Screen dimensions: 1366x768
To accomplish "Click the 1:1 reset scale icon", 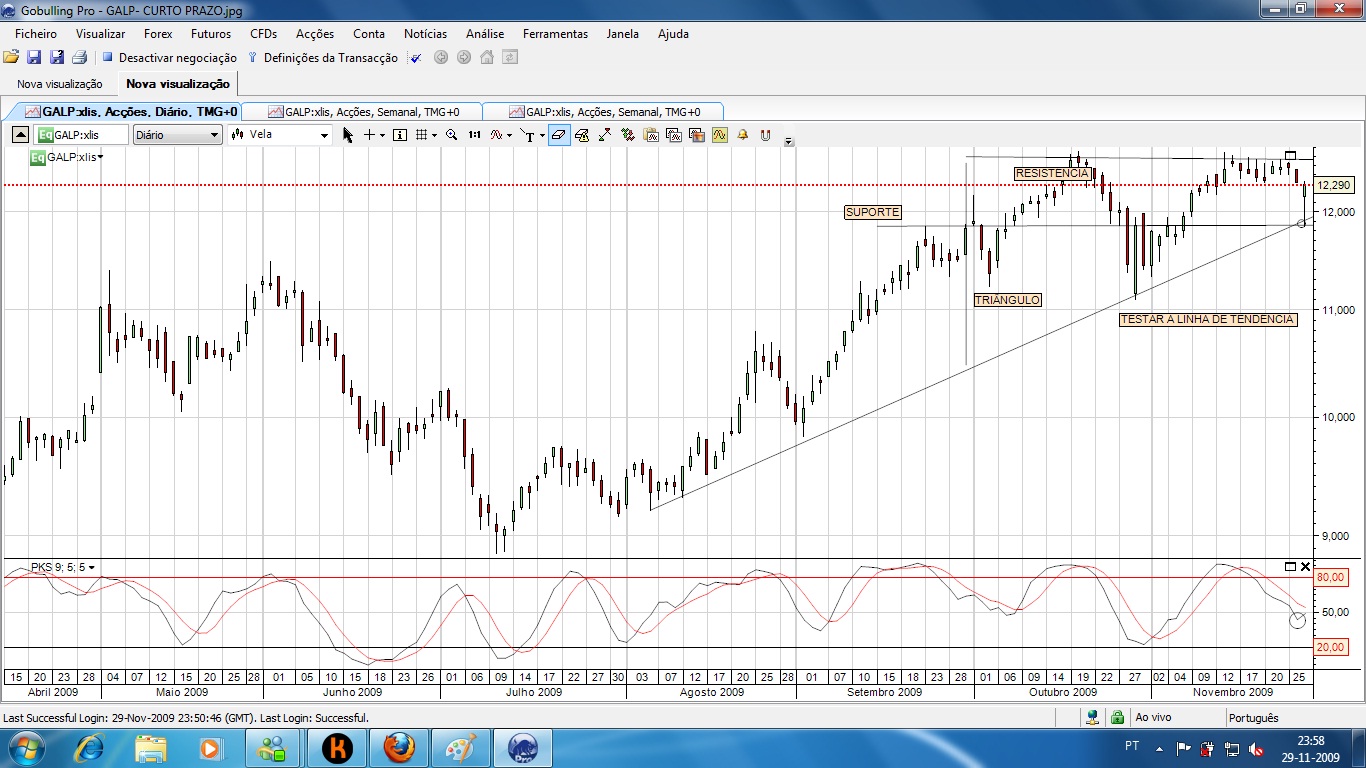I will click(474, 135).
